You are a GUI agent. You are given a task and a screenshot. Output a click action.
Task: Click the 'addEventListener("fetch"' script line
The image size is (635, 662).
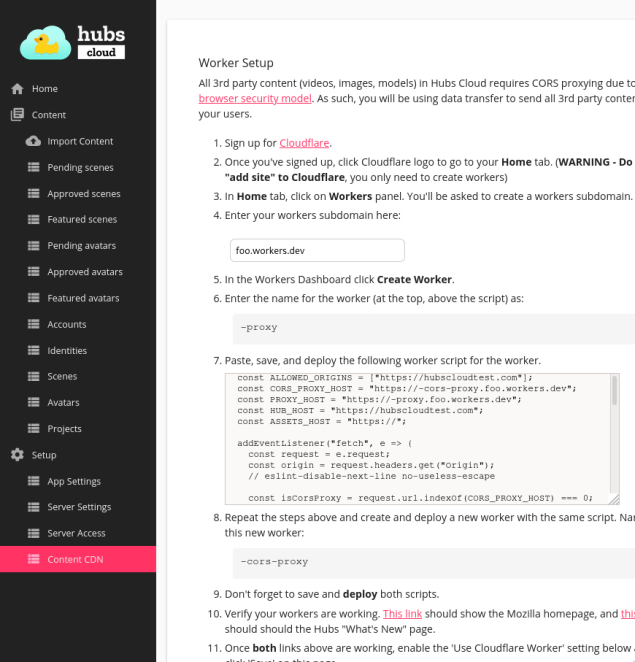coord(324,443)
